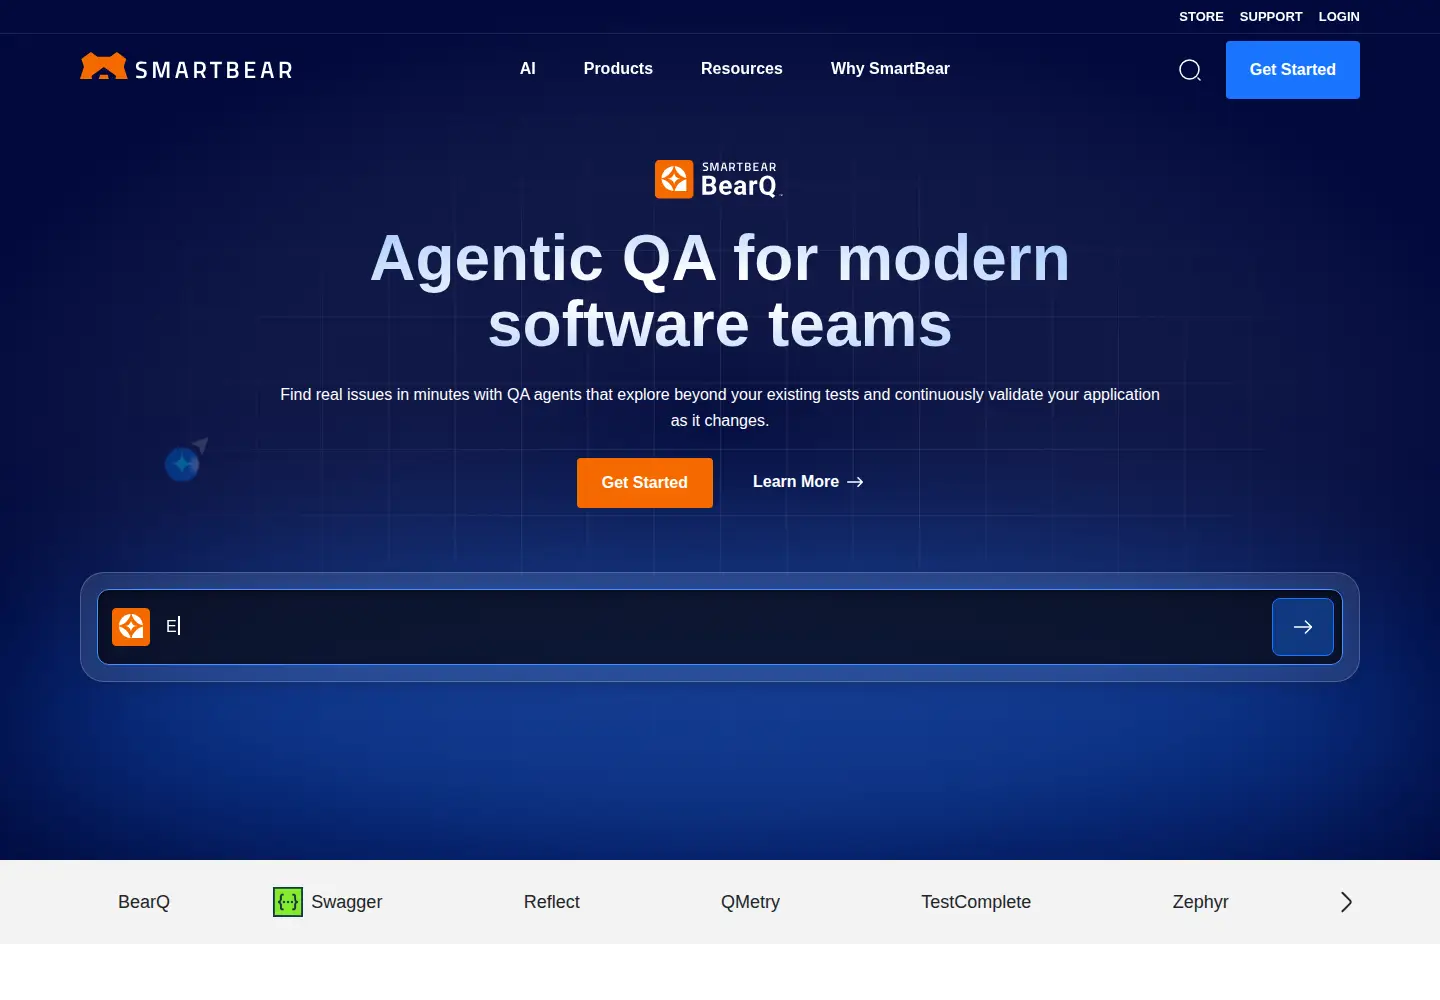
Task: Open the Resources menu
Action: coord(742,69)
